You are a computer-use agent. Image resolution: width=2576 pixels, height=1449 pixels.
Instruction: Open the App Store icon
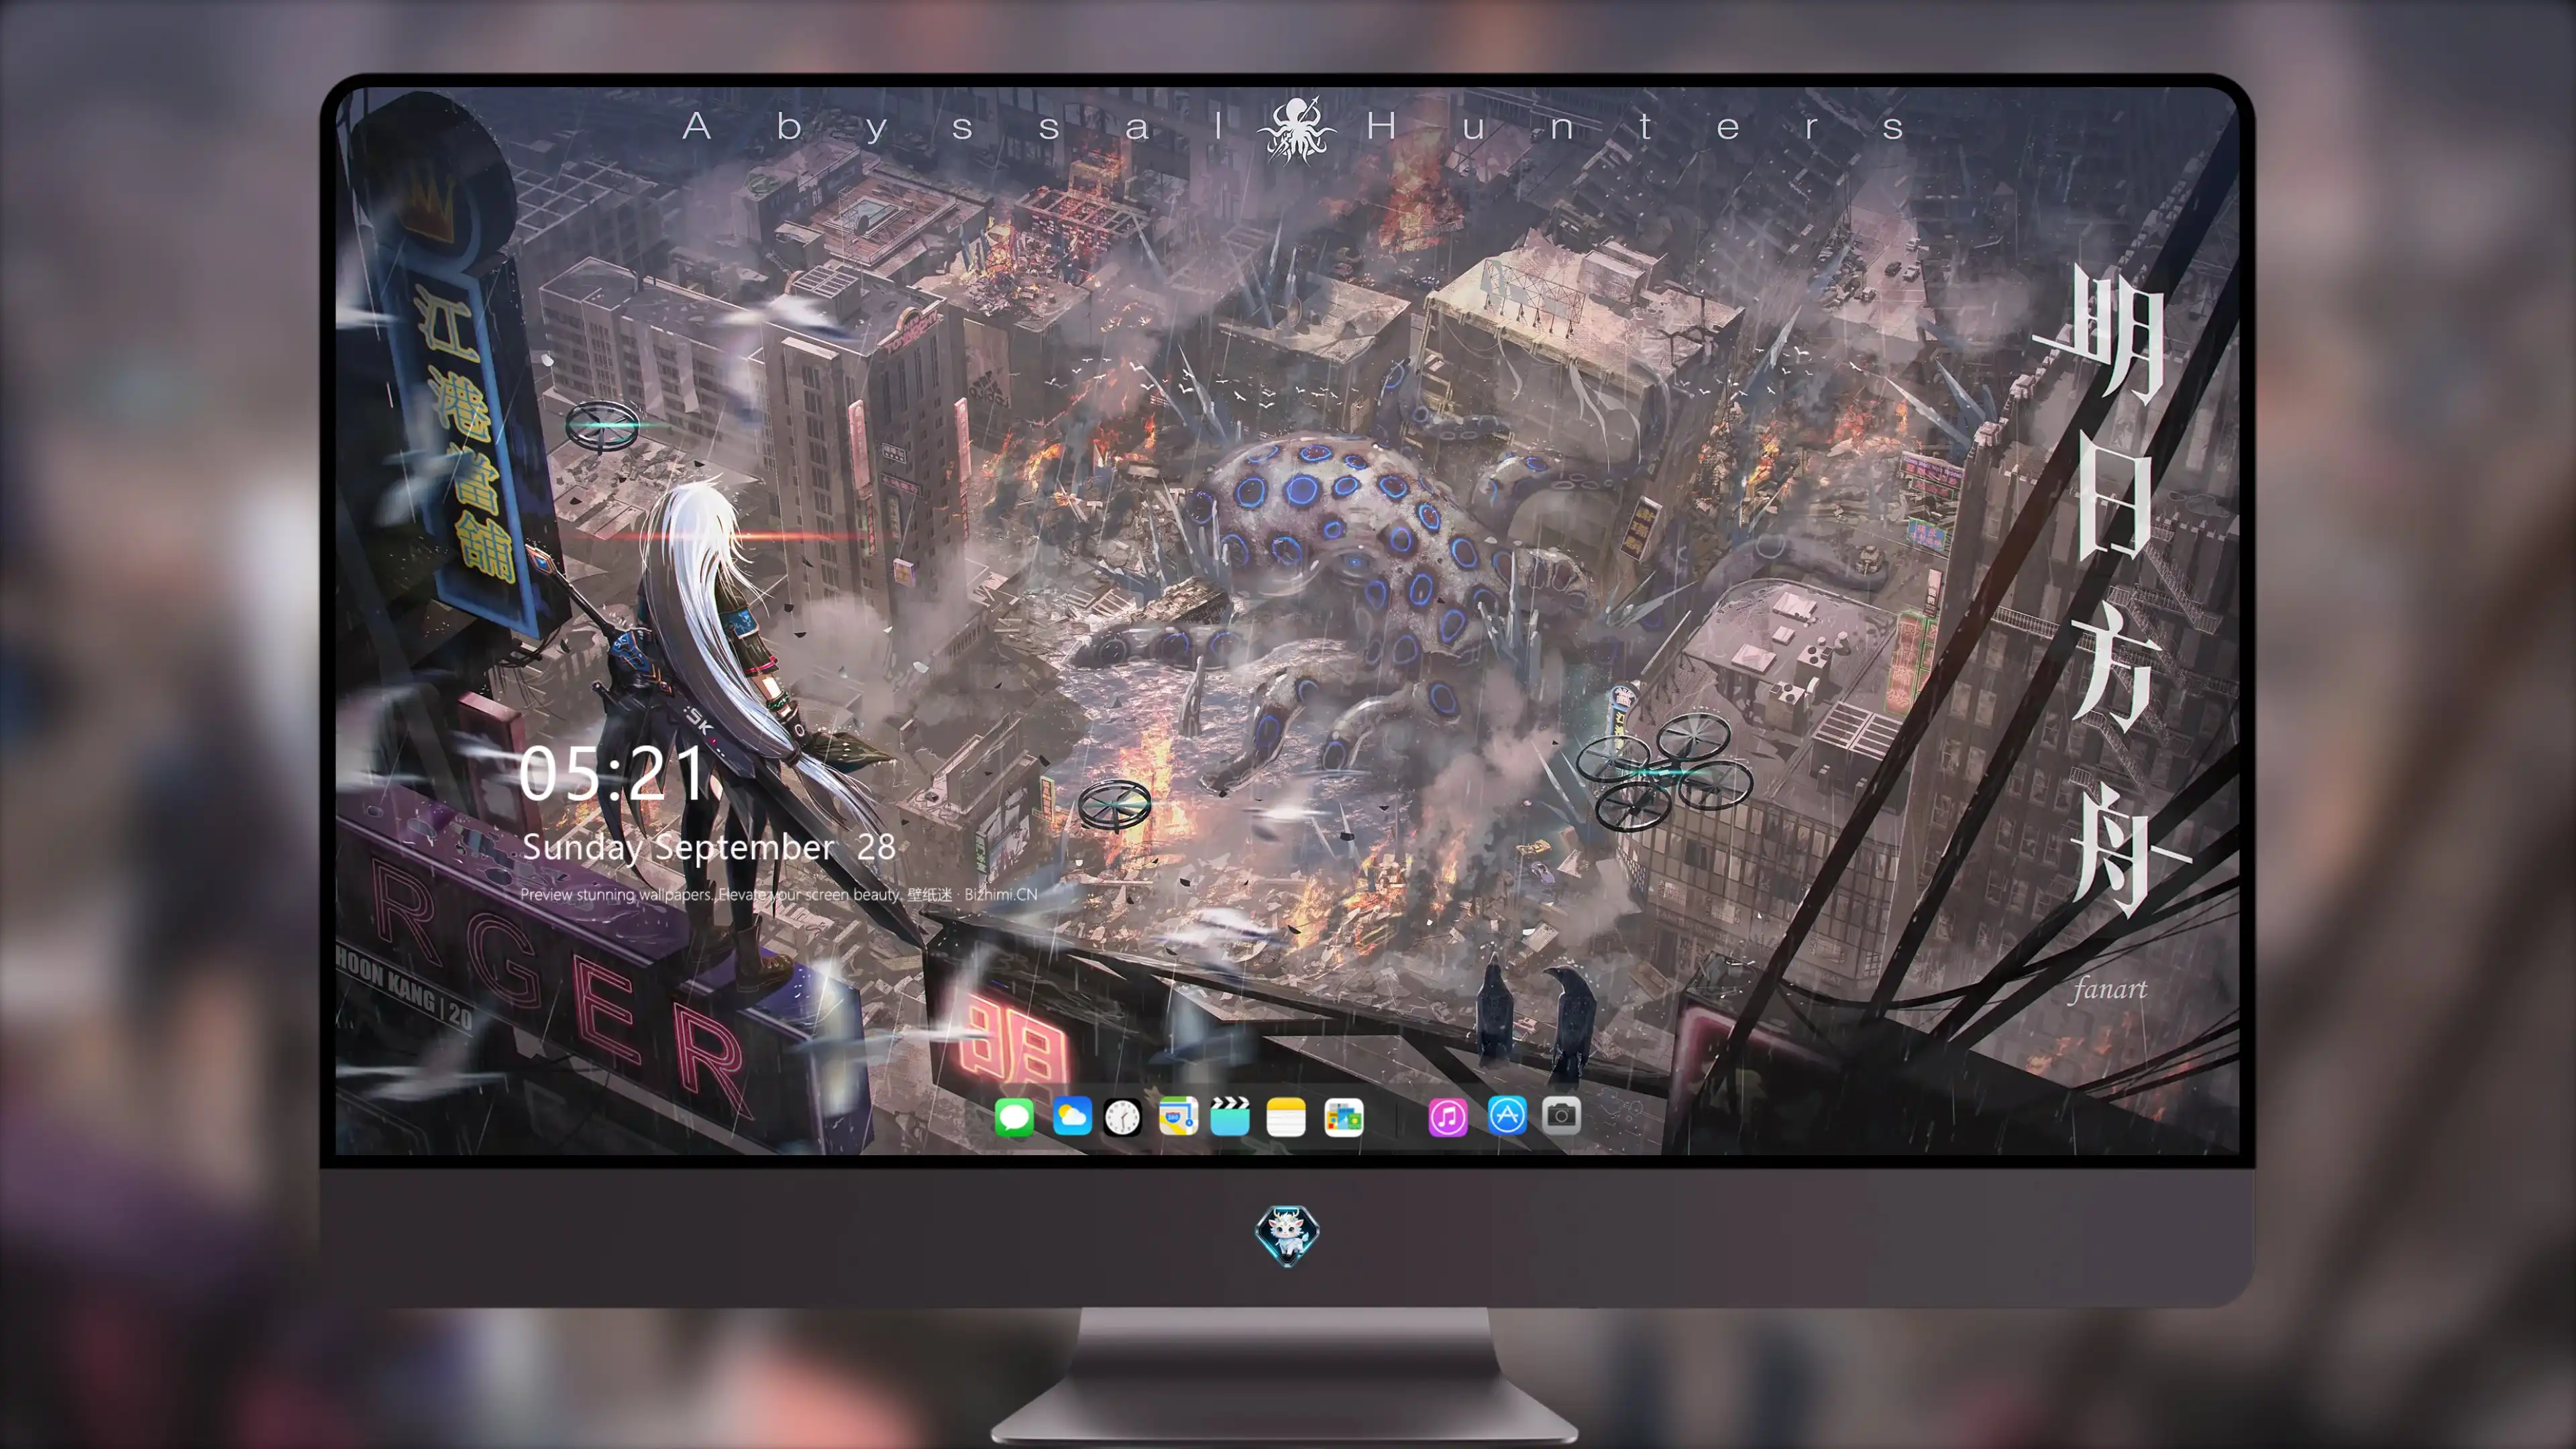pos(1507,1116)
